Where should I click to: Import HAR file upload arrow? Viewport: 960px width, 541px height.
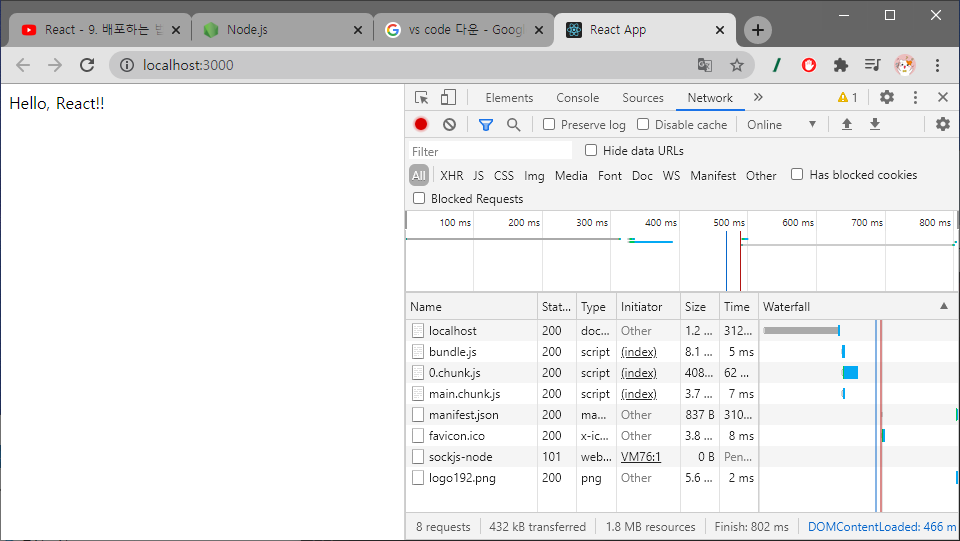[x=847, y=124]
